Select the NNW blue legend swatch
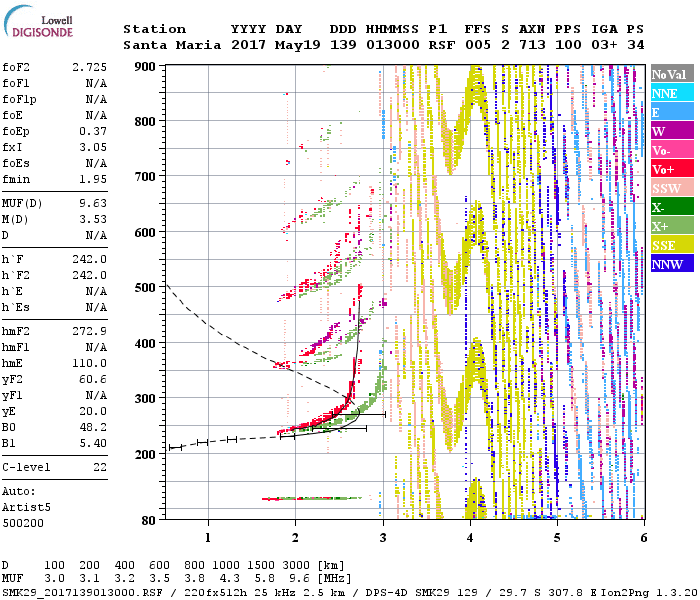 (x=672, y=264)
